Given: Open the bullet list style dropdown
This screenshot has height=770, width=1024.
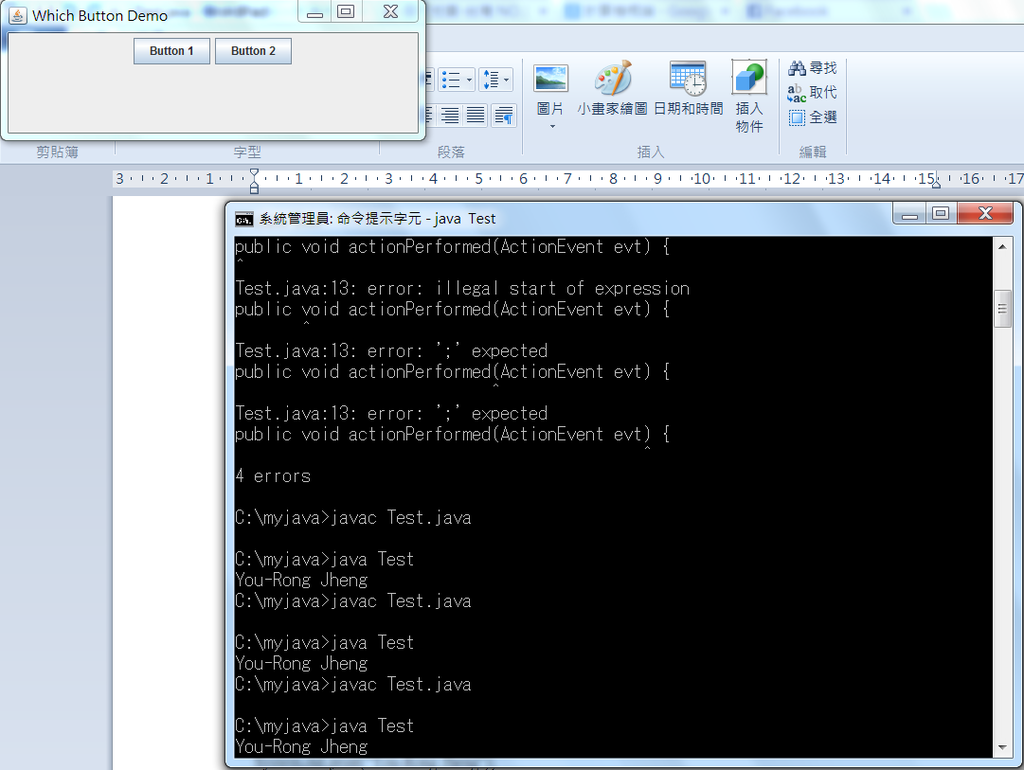Looking at the screenshot, I should click(469, 80).
